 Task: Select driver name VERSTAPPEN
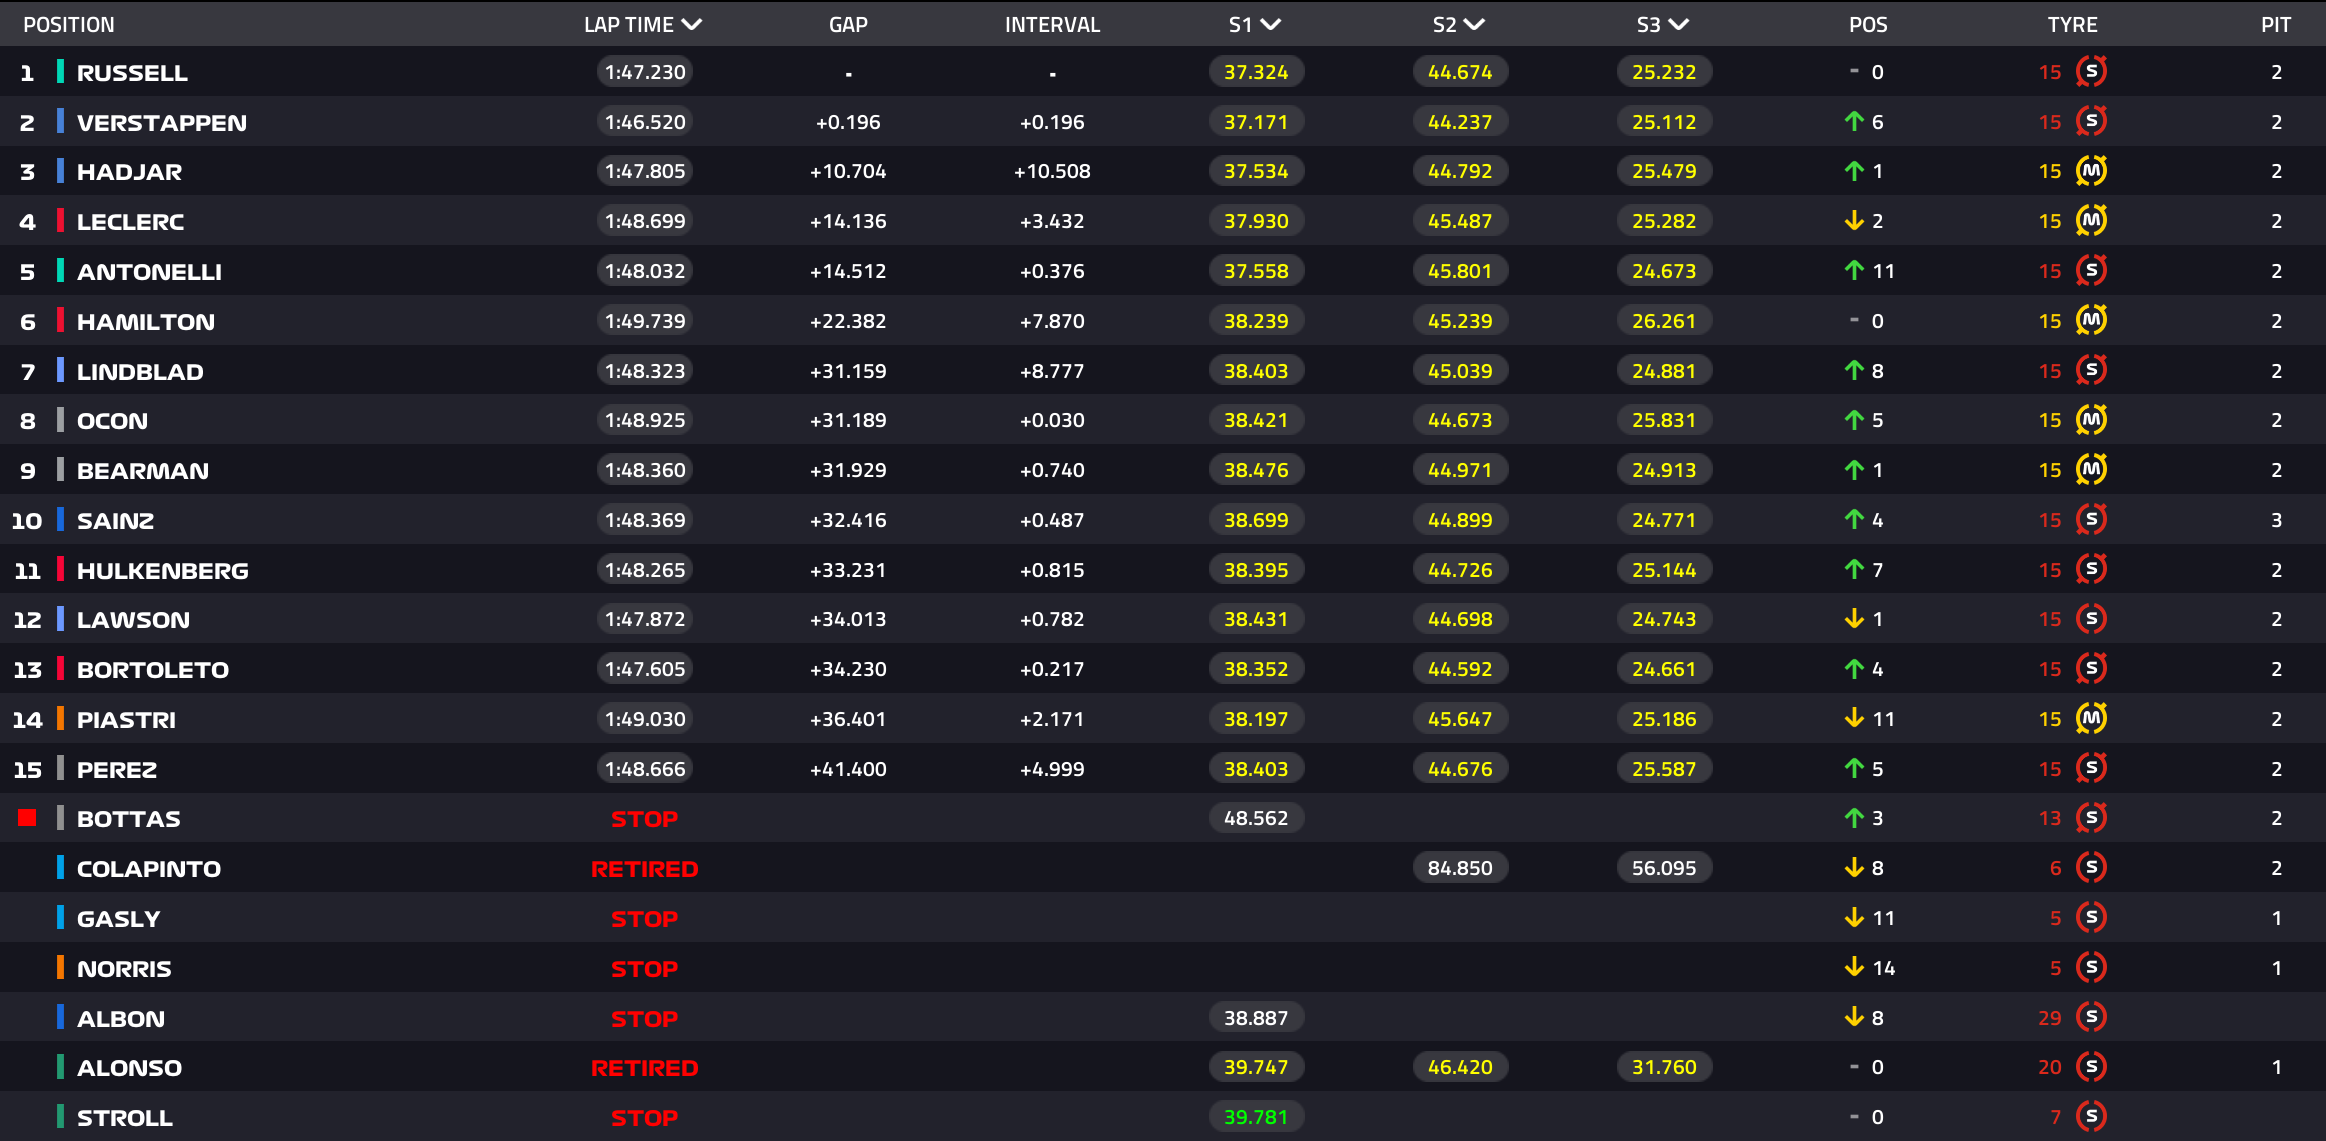point(162,123)
